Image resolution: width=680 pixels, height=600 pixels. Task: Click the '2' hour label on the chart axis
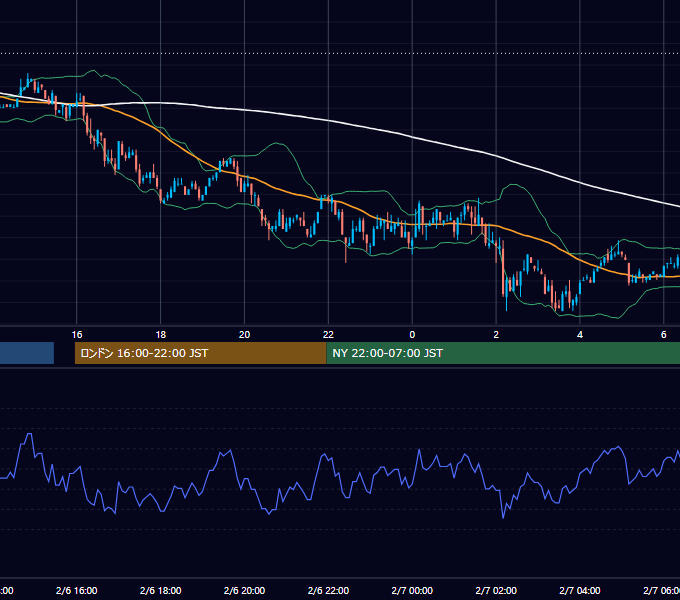pyautogui.click(x=496, y=335)
